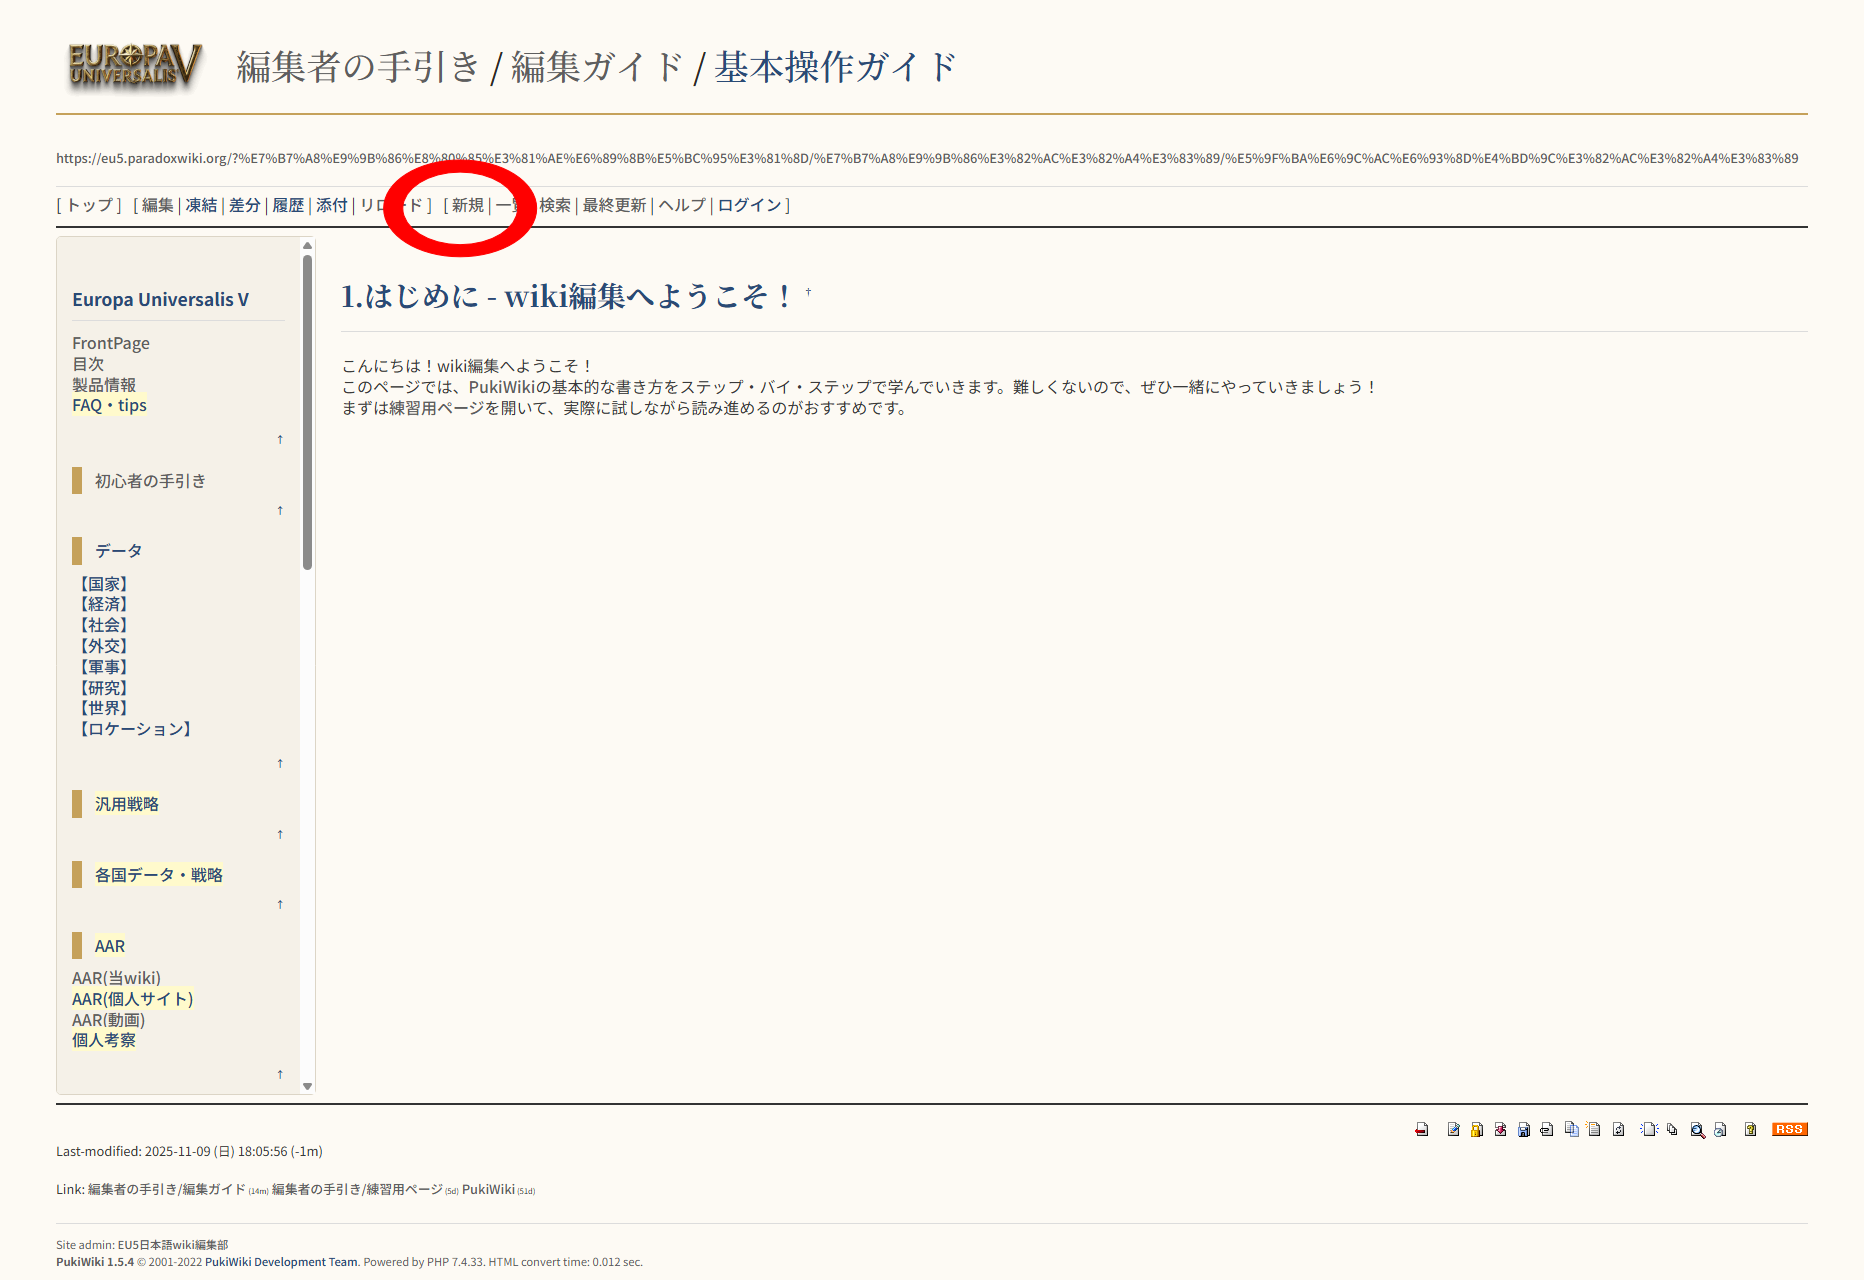Image resolution: width=1864 pixels, height=1280 pixels.
Task: Click the PukiWiki Development Team link
Action: coord(281,1262)
